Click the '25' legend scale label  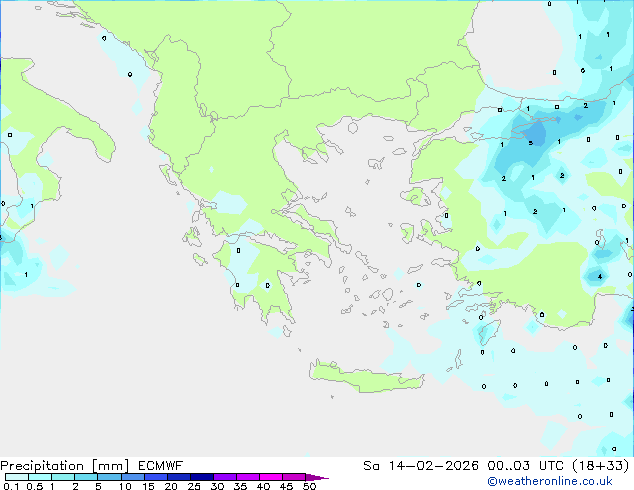click(x=194, y=486)
